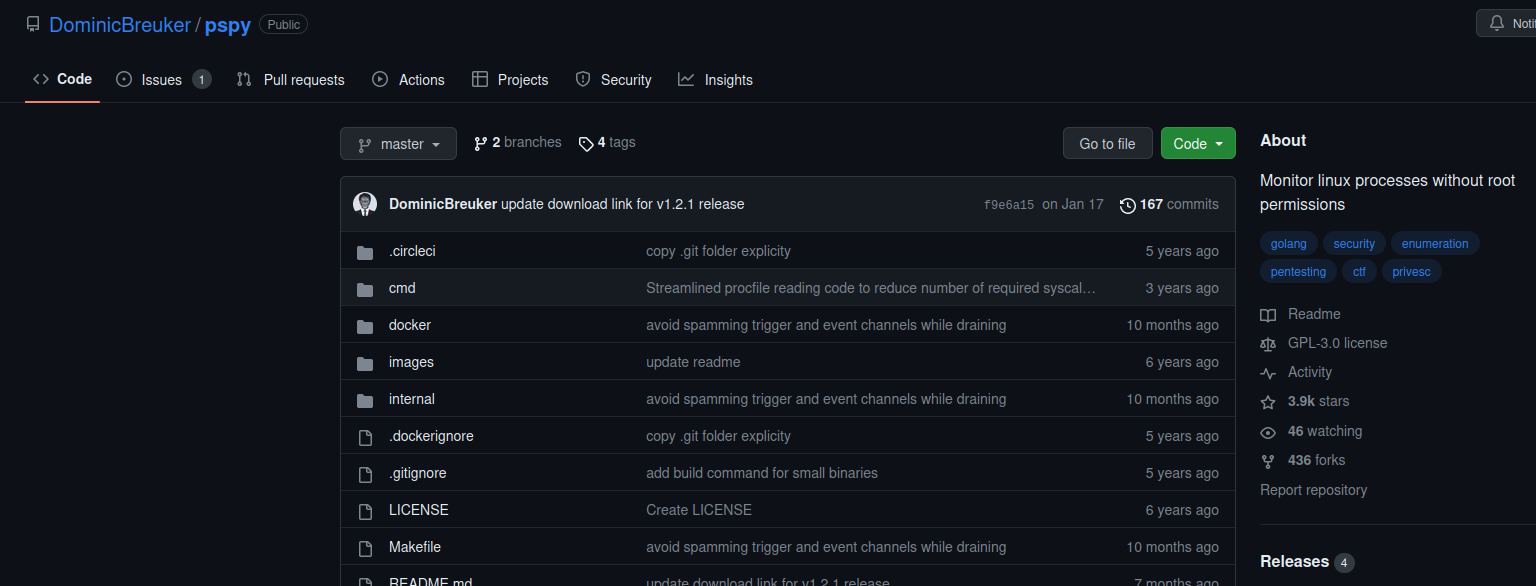The image size is (1536, 586).
Task: Click the Go to file button
Action: [x=1107, y=143]
